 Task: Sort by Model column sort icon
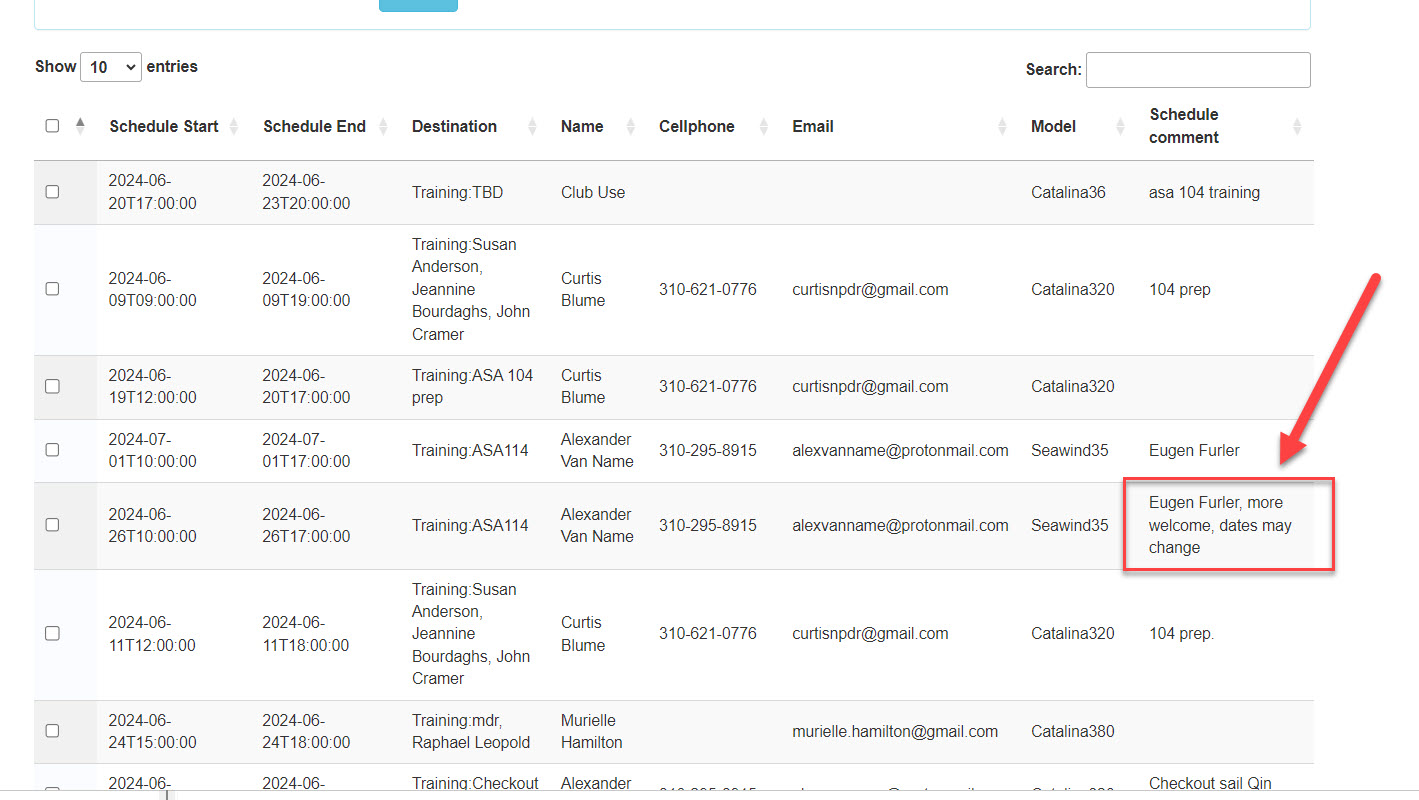click(1120, 127)
